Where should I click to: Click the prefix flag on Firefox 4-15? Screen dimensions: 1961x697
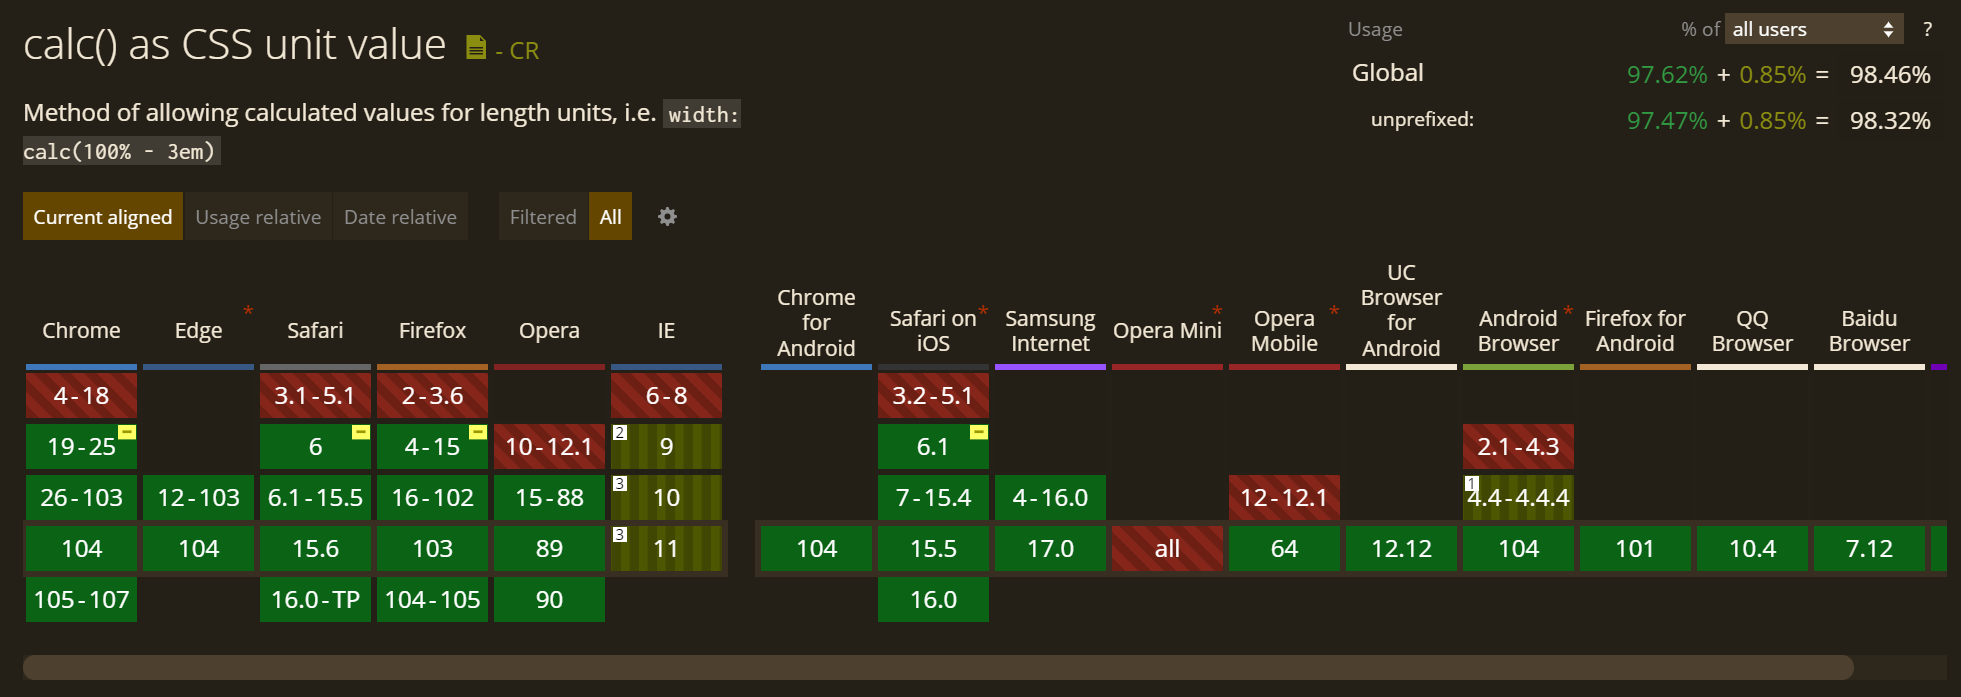[478, 432]
